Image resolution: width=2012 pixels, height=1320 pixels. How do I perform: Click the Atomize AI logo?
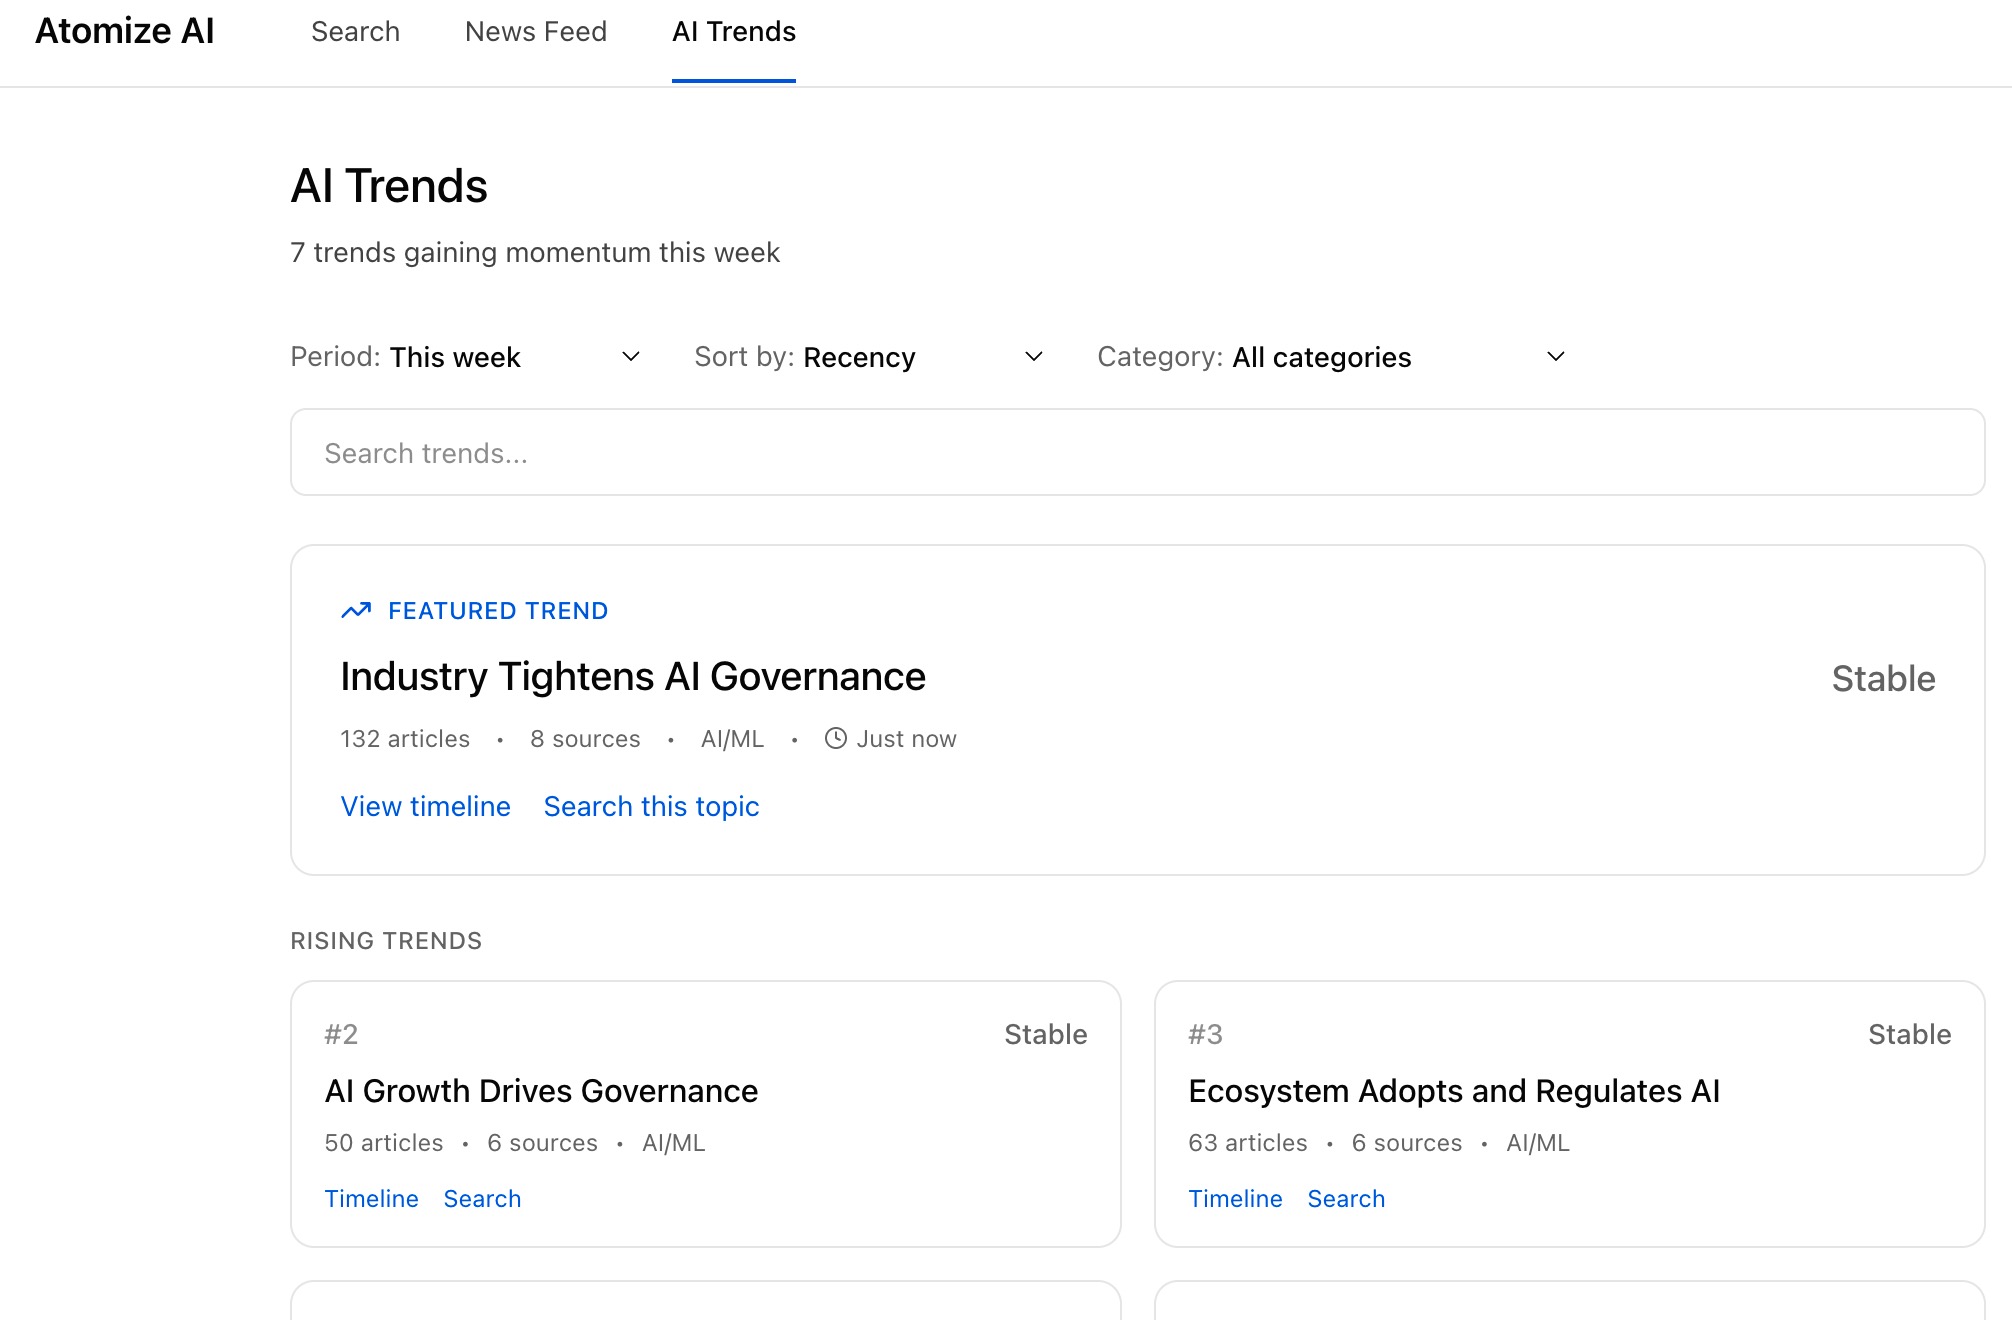point(123,30)
